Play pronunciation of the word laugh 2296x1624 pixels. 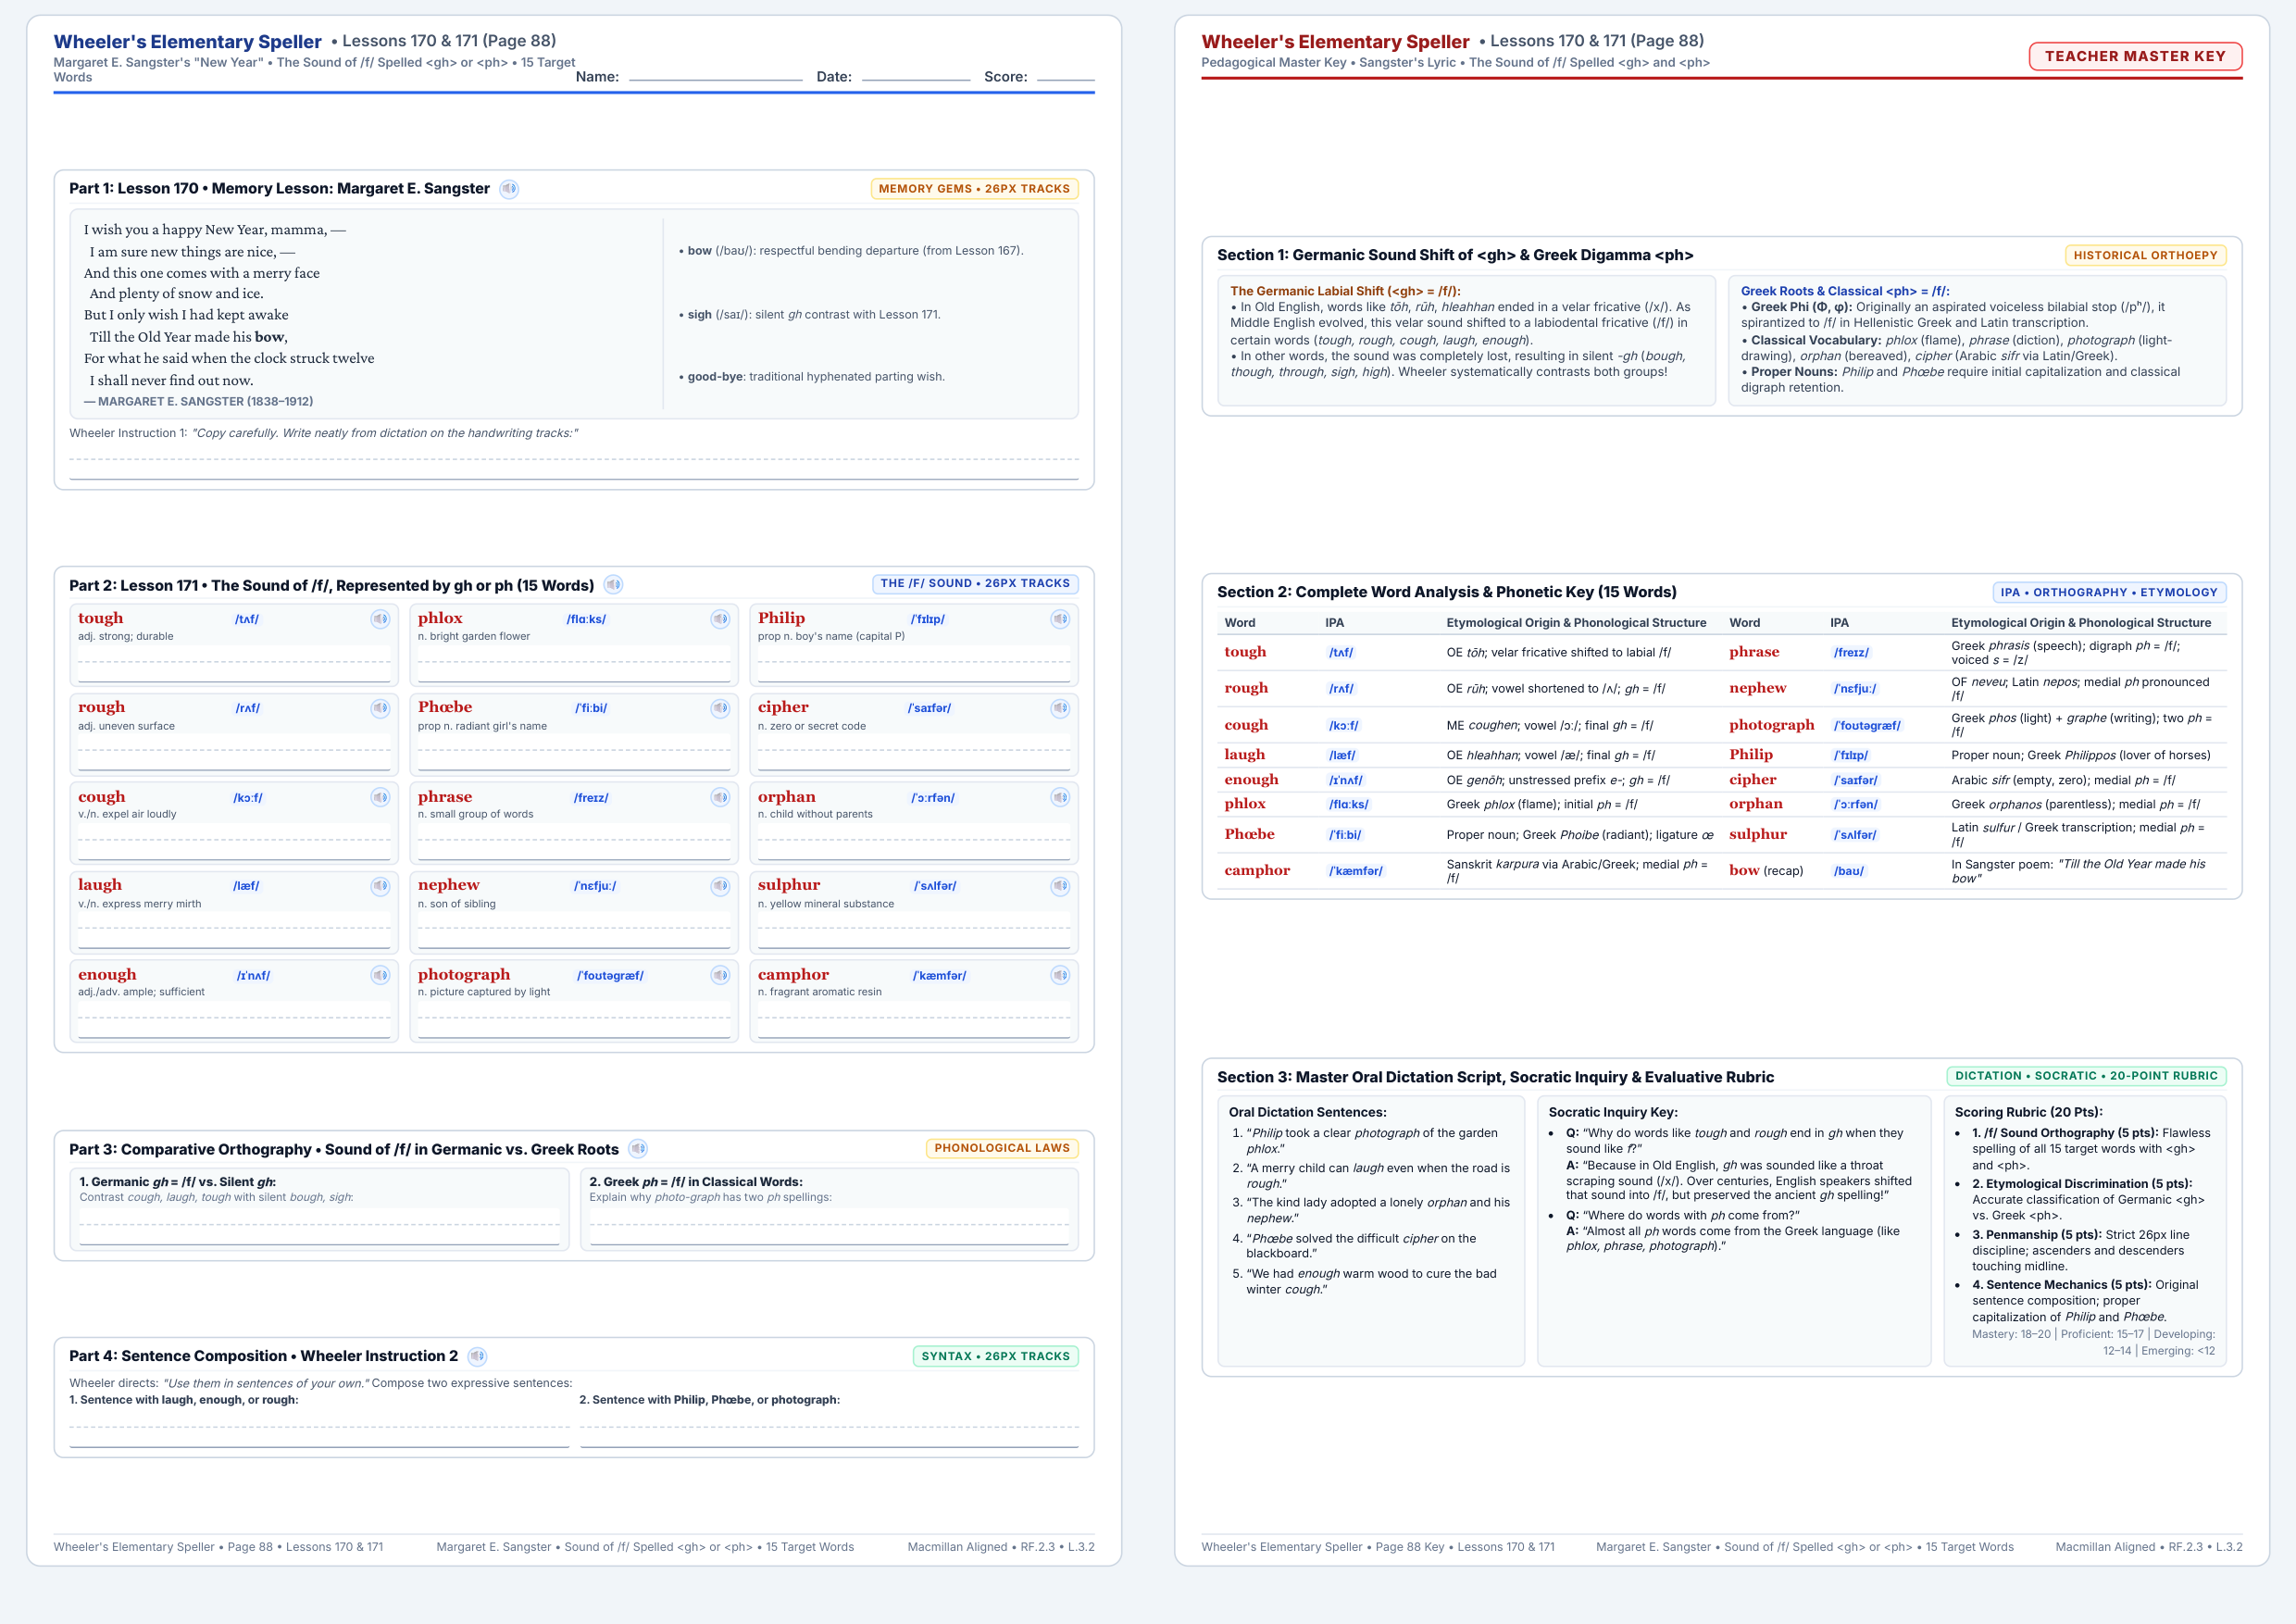pyautogui.click(x=380, y=886)
